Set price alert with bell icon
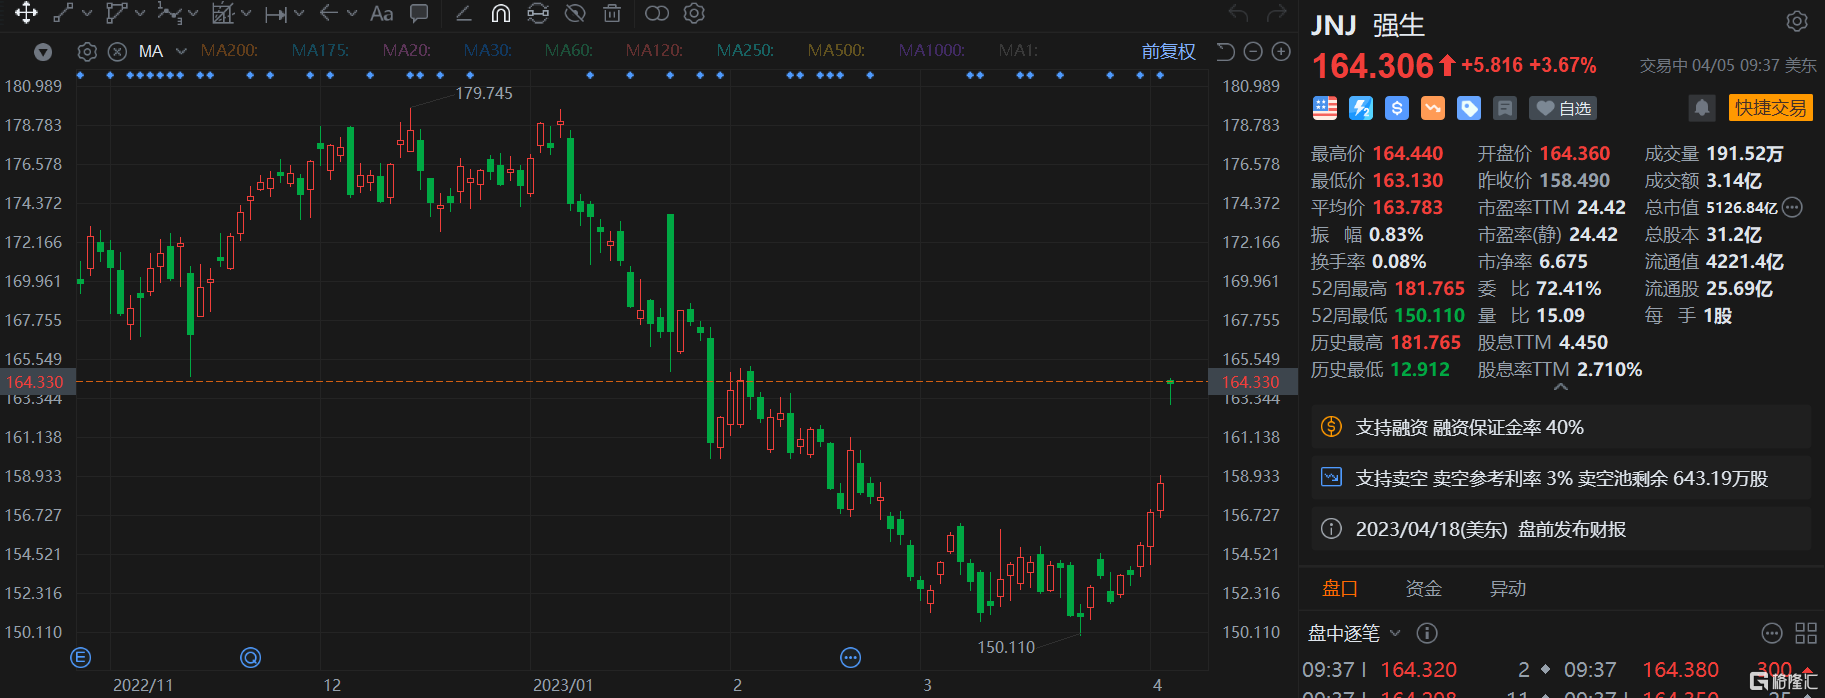The height and width of the screenshot is (698, 1825). click(x=1702, y=108)
